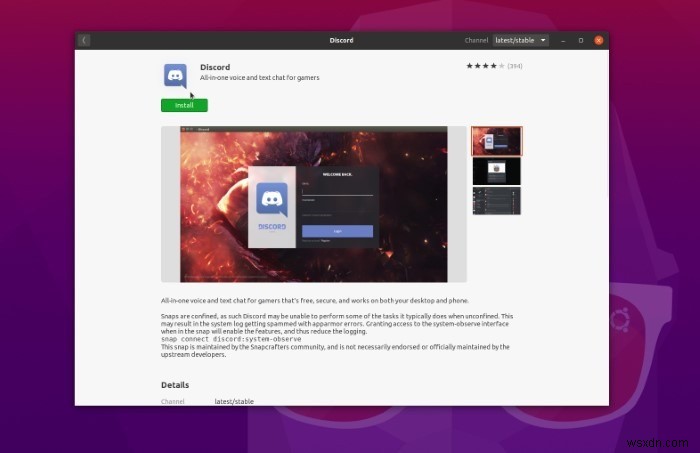Select the third screenshot thumbnail

(496, 201)
